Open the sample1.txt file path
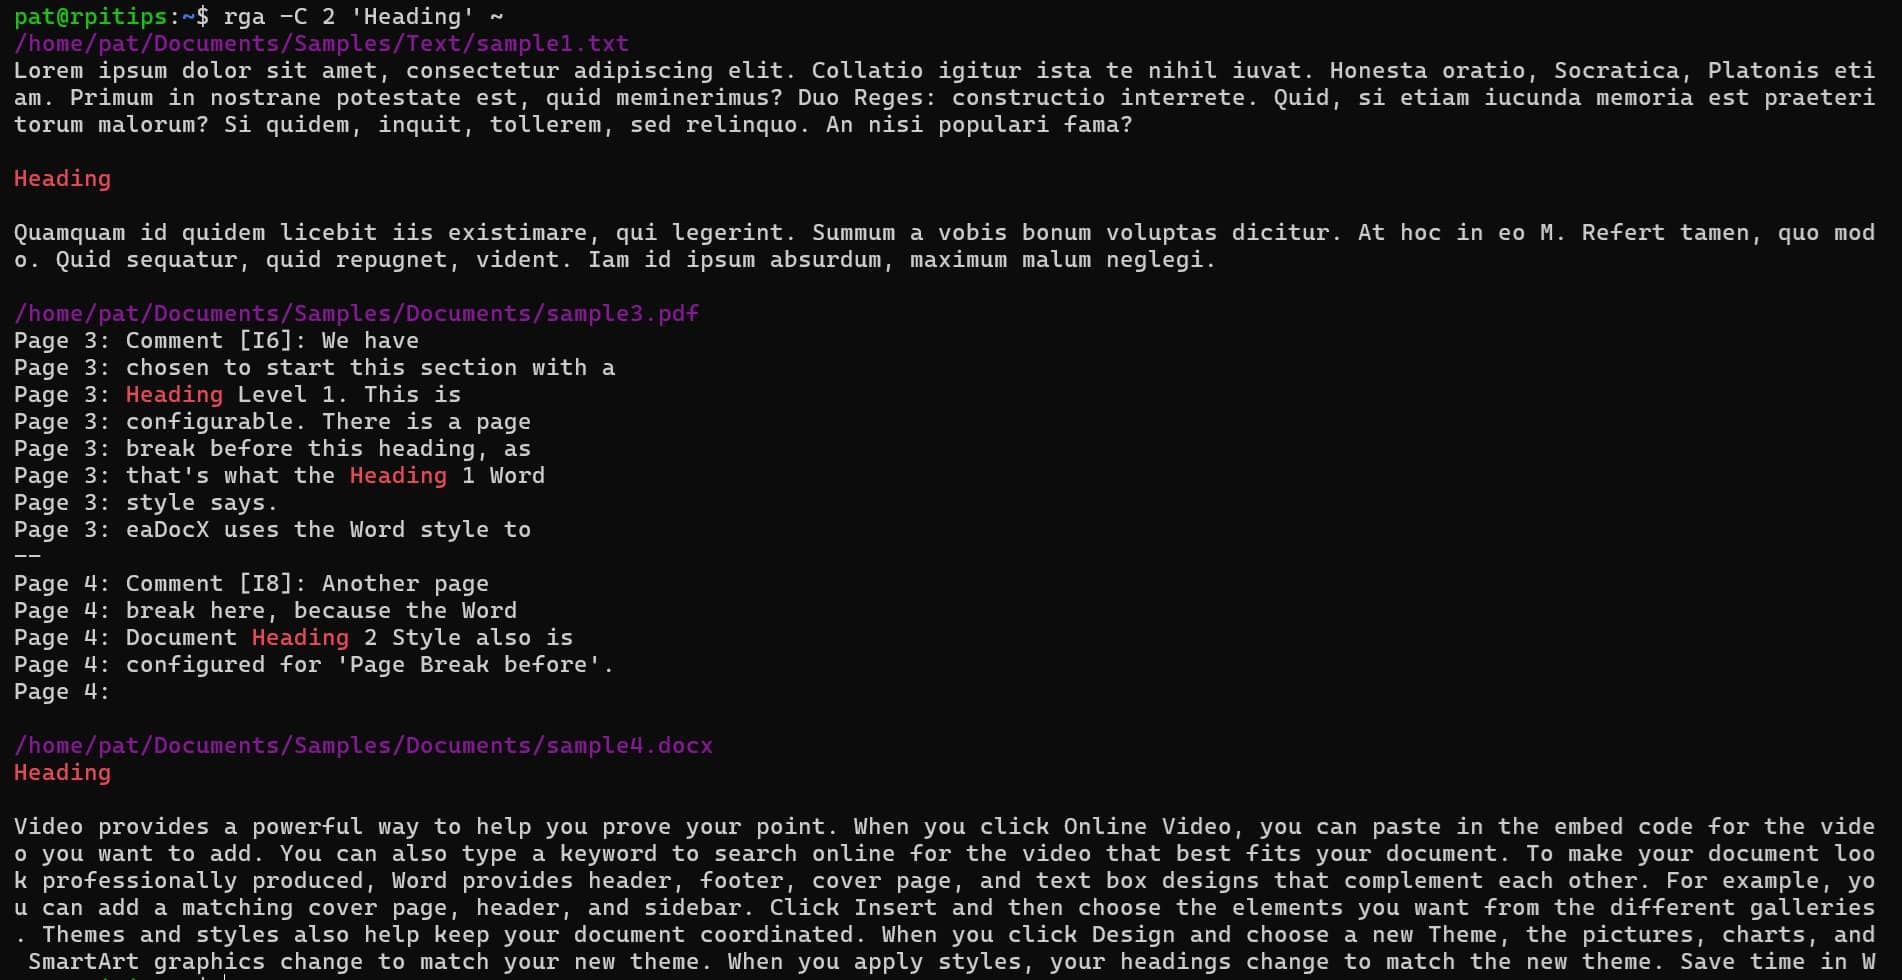 321,44
